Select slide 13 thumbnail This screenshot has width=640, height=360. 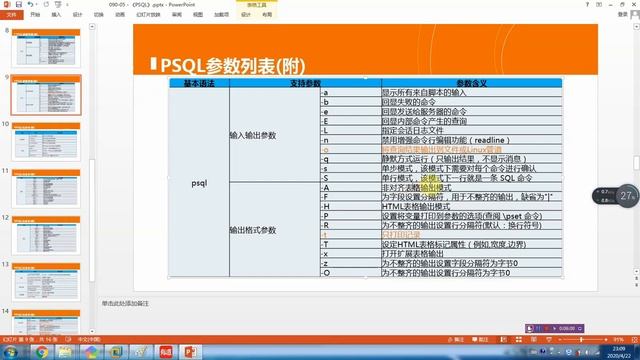coord(46,282)
